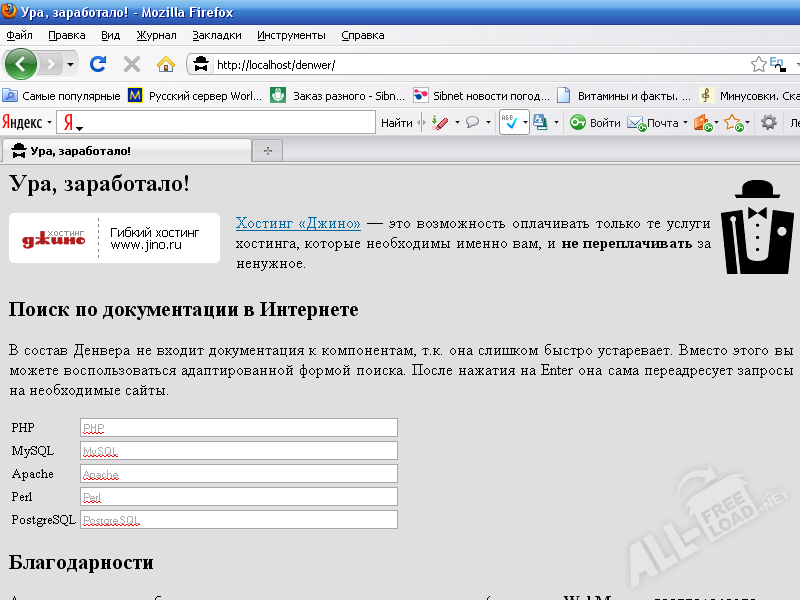Click the Stop loading X icon
Image resolution: width=800 pixels, height=600 pixels.
[x=131, y=64]
